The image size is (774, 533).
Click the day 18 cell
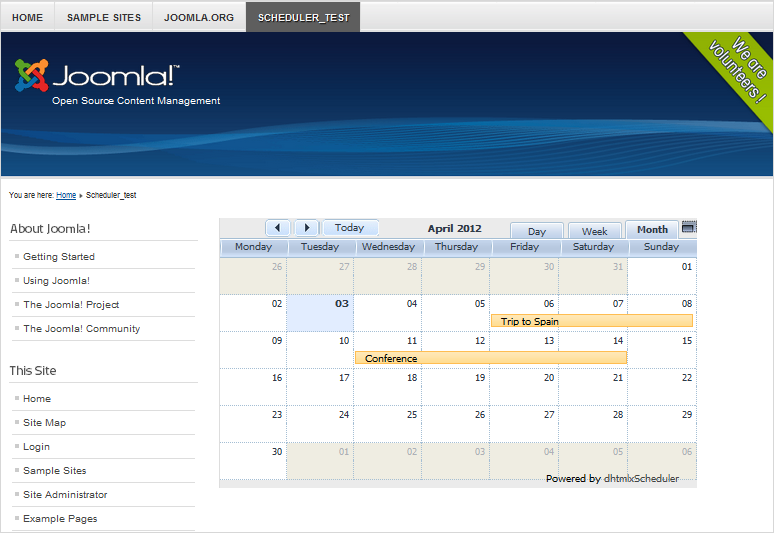[387, 387]
